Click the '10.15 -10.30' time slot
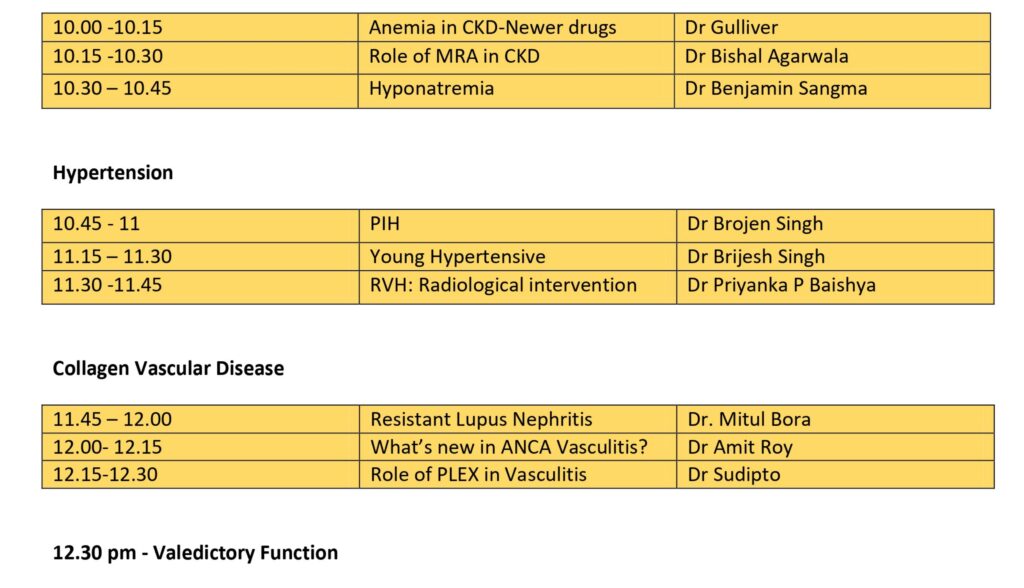The image size is (1024, 588). pos(108,57)
